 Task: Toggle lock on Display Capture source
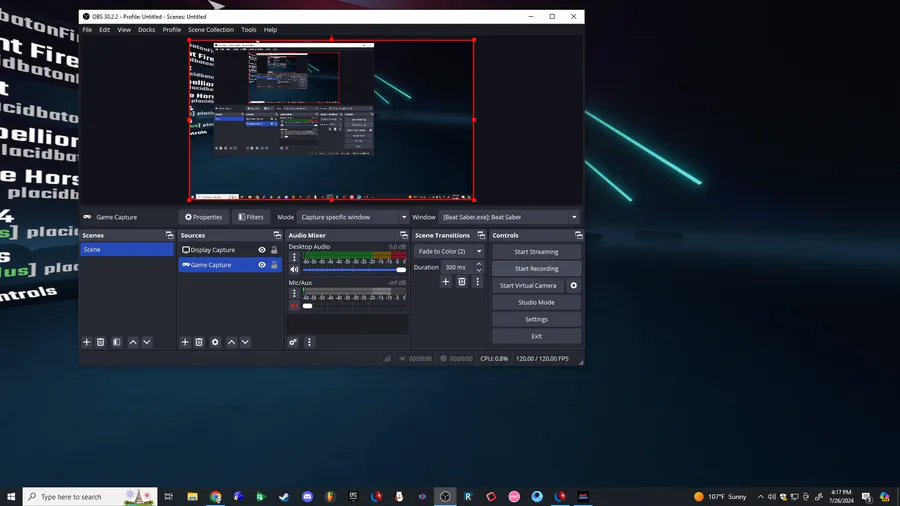click(274, 250)
